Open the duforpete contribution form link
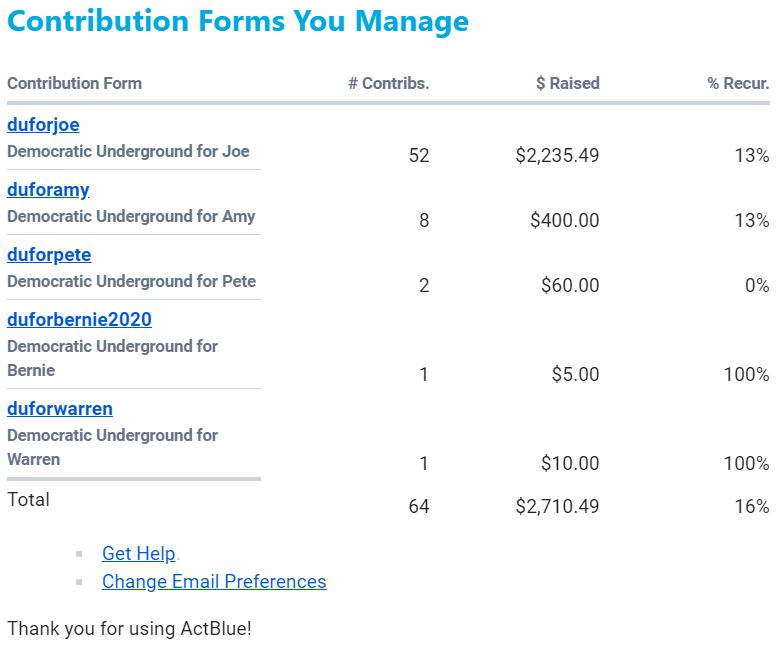Image resolution: width=777 pixels, height=648 pixels. click(49, 255)
